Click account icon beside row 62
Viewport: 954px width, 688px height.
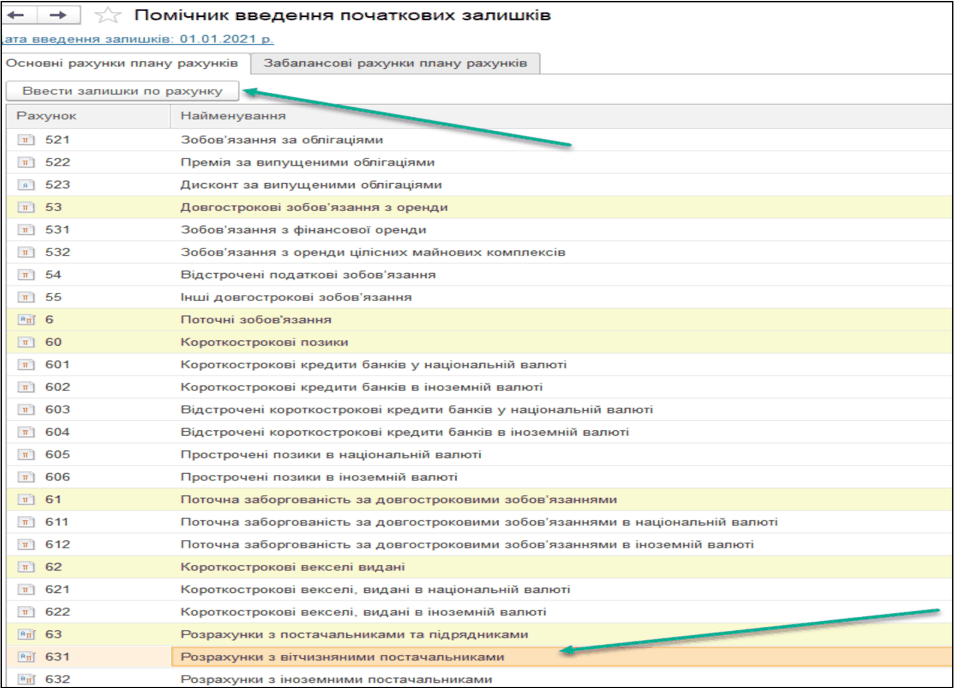[x=27, y=567]
